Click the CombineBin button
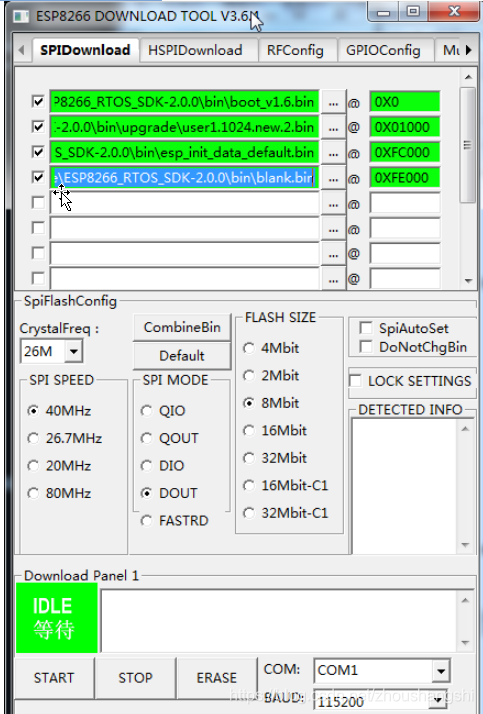Image resolution: width=483 pixels, height=714 pixels. tap(182, 327)
